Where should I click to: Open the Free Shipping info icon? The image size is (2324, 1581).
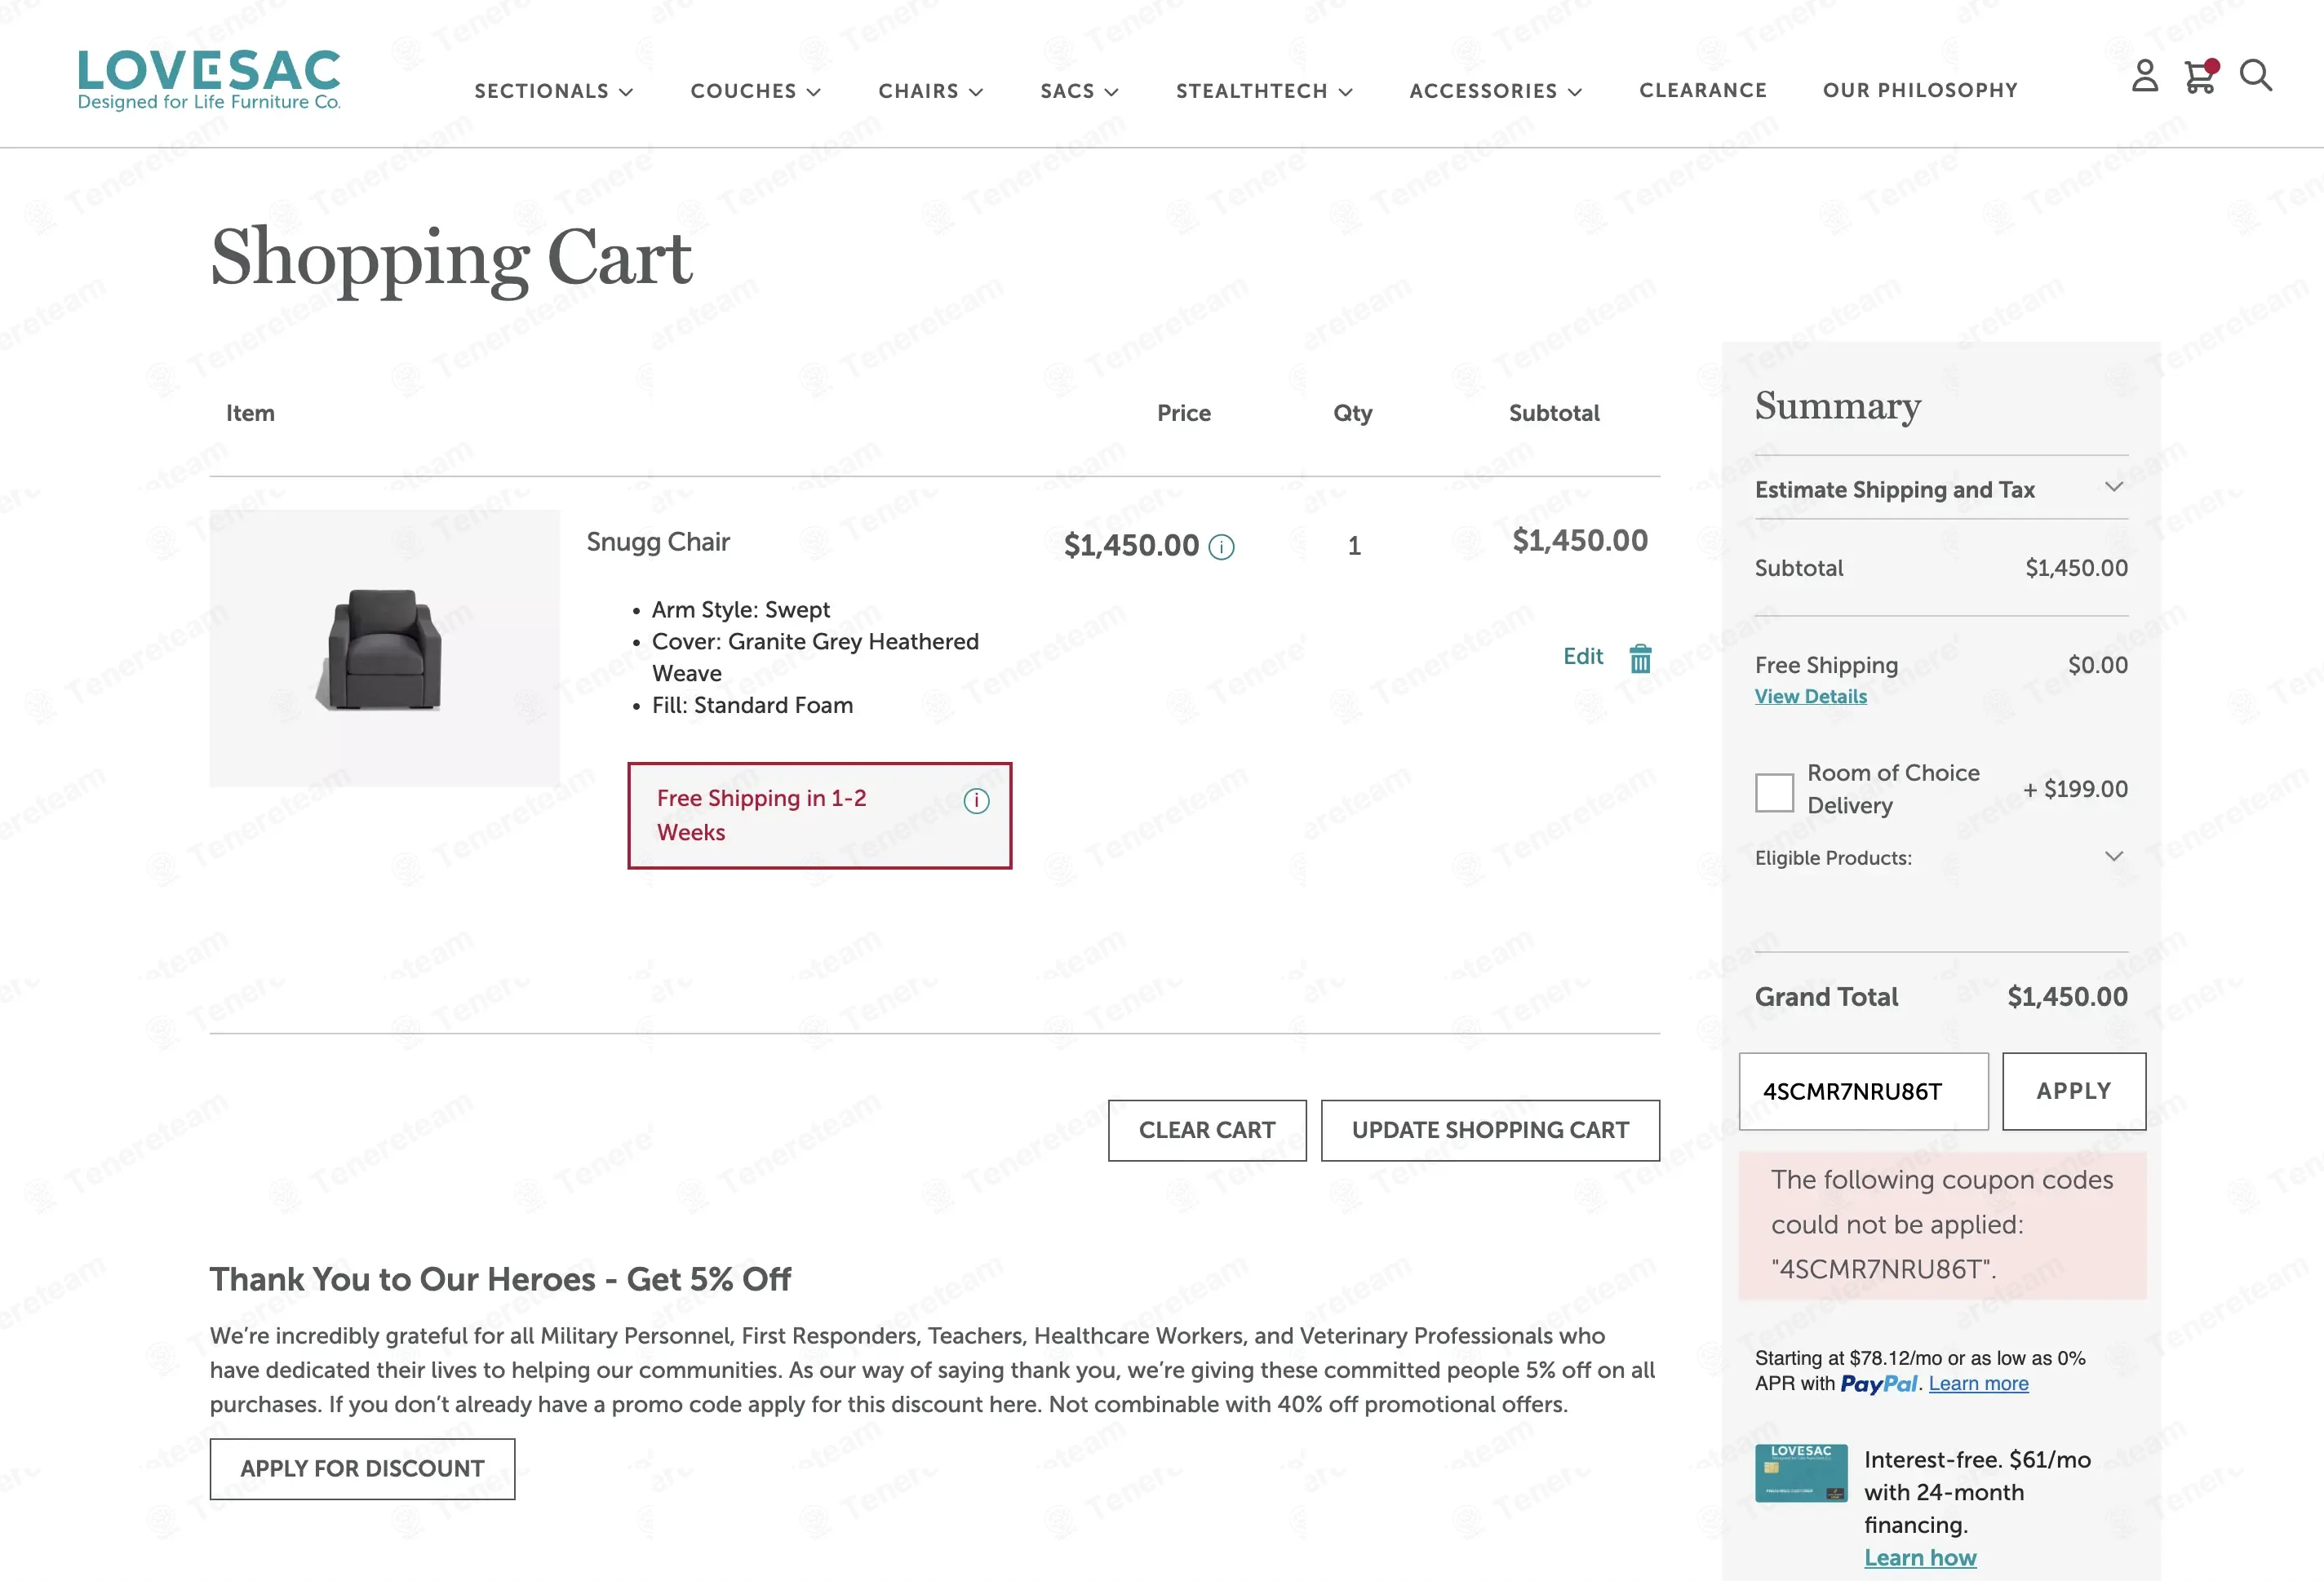(976, 801)
